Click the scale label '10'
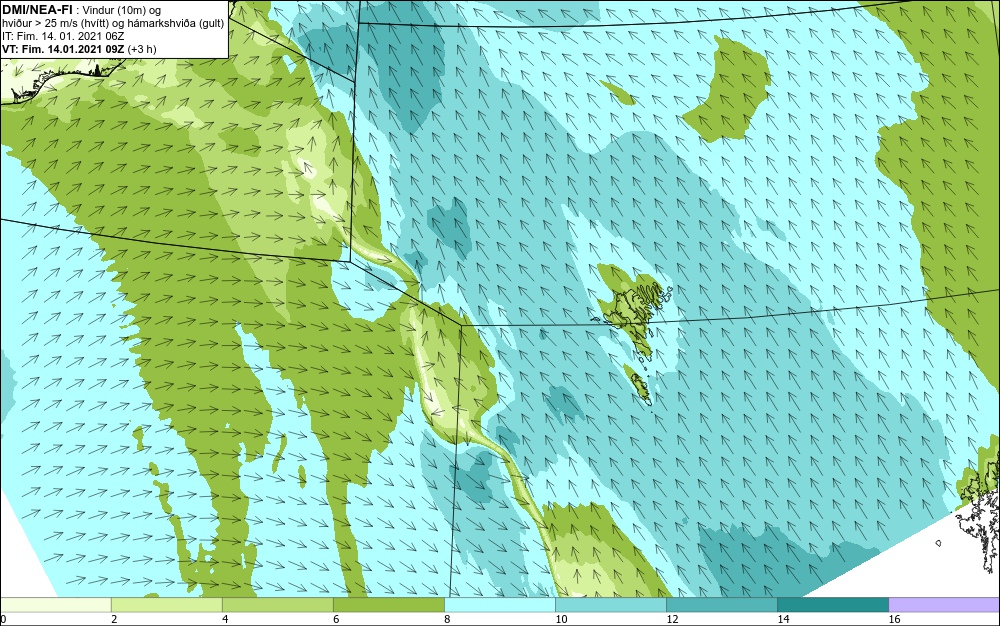 click(x=561, y=619)
